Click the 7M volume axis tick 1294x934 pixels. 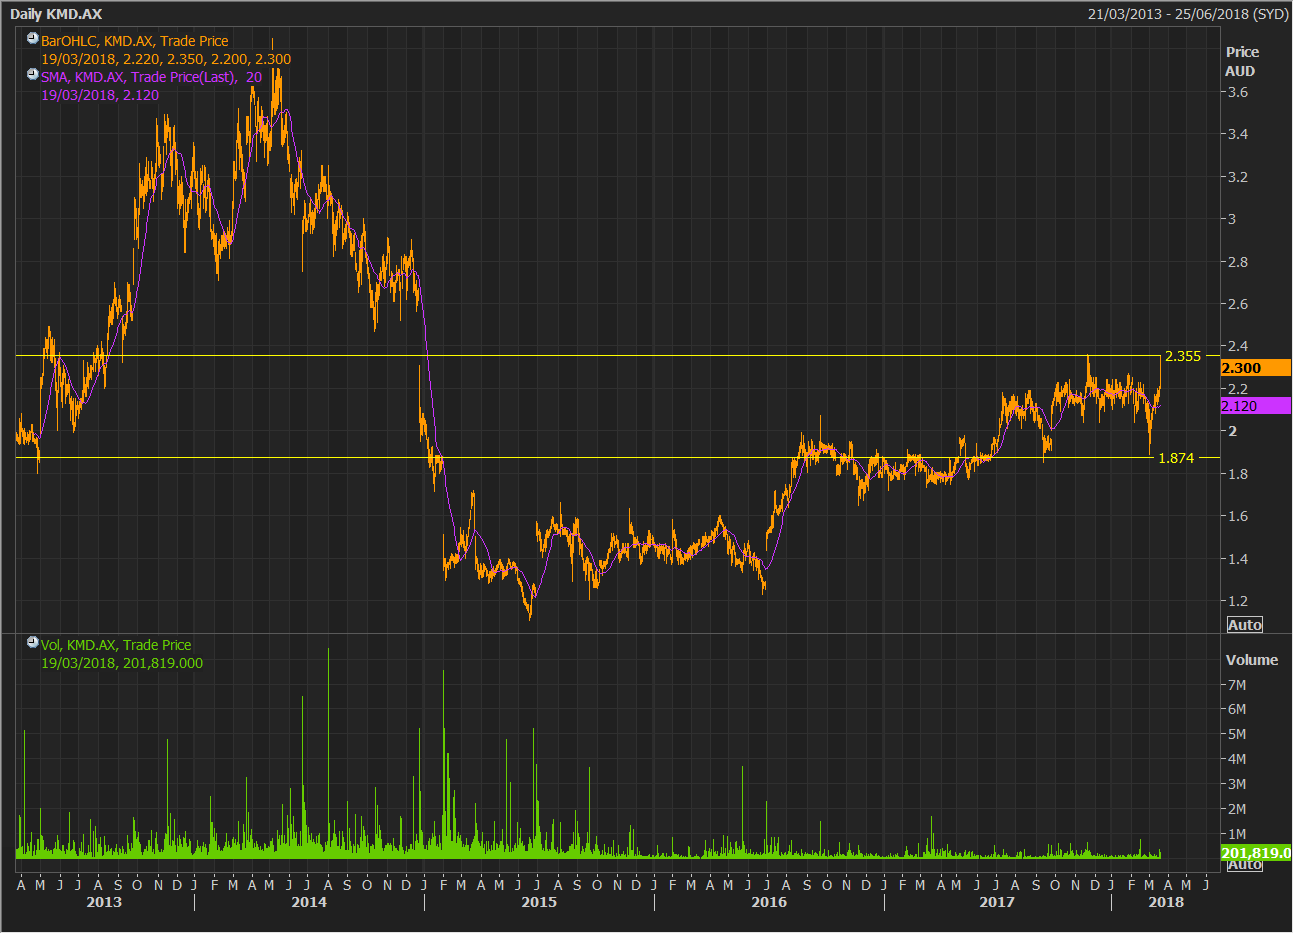tap(1237, 685)
